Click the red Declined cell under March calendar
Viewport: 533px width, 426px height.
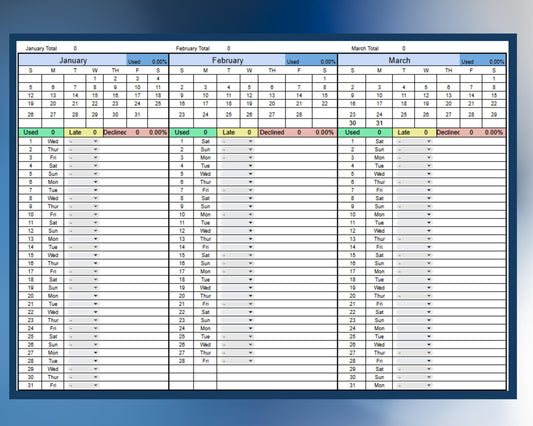click(471, 133)
